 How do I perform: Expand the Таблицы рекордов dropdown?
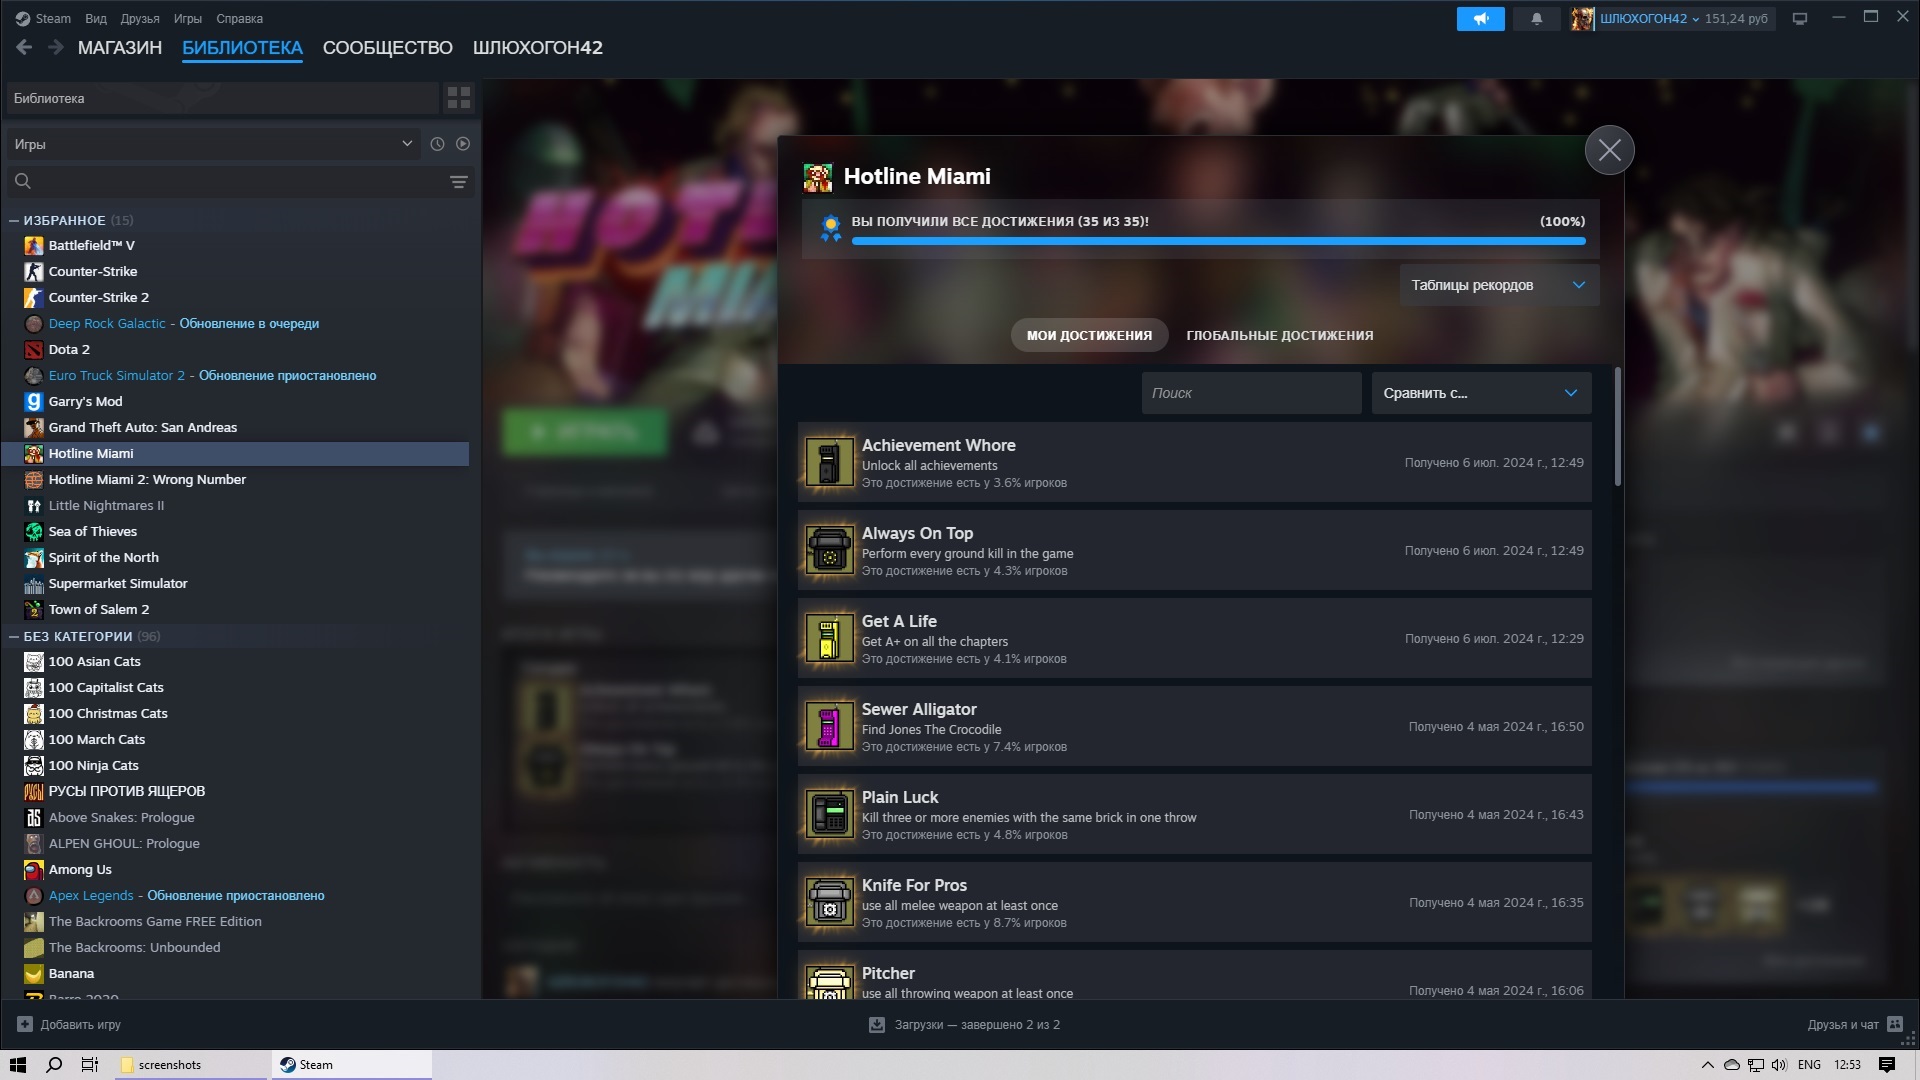pos(1498,285)
